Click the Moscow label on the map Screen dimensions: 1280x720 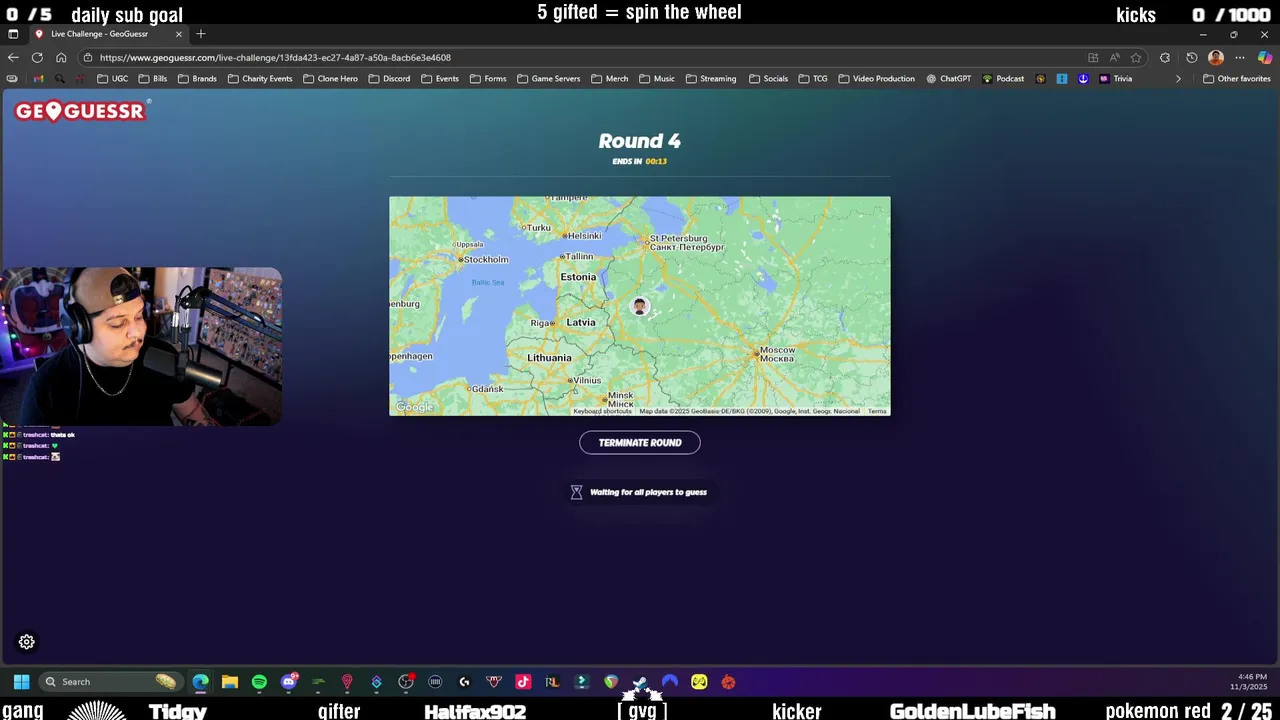tap(777, 354)
